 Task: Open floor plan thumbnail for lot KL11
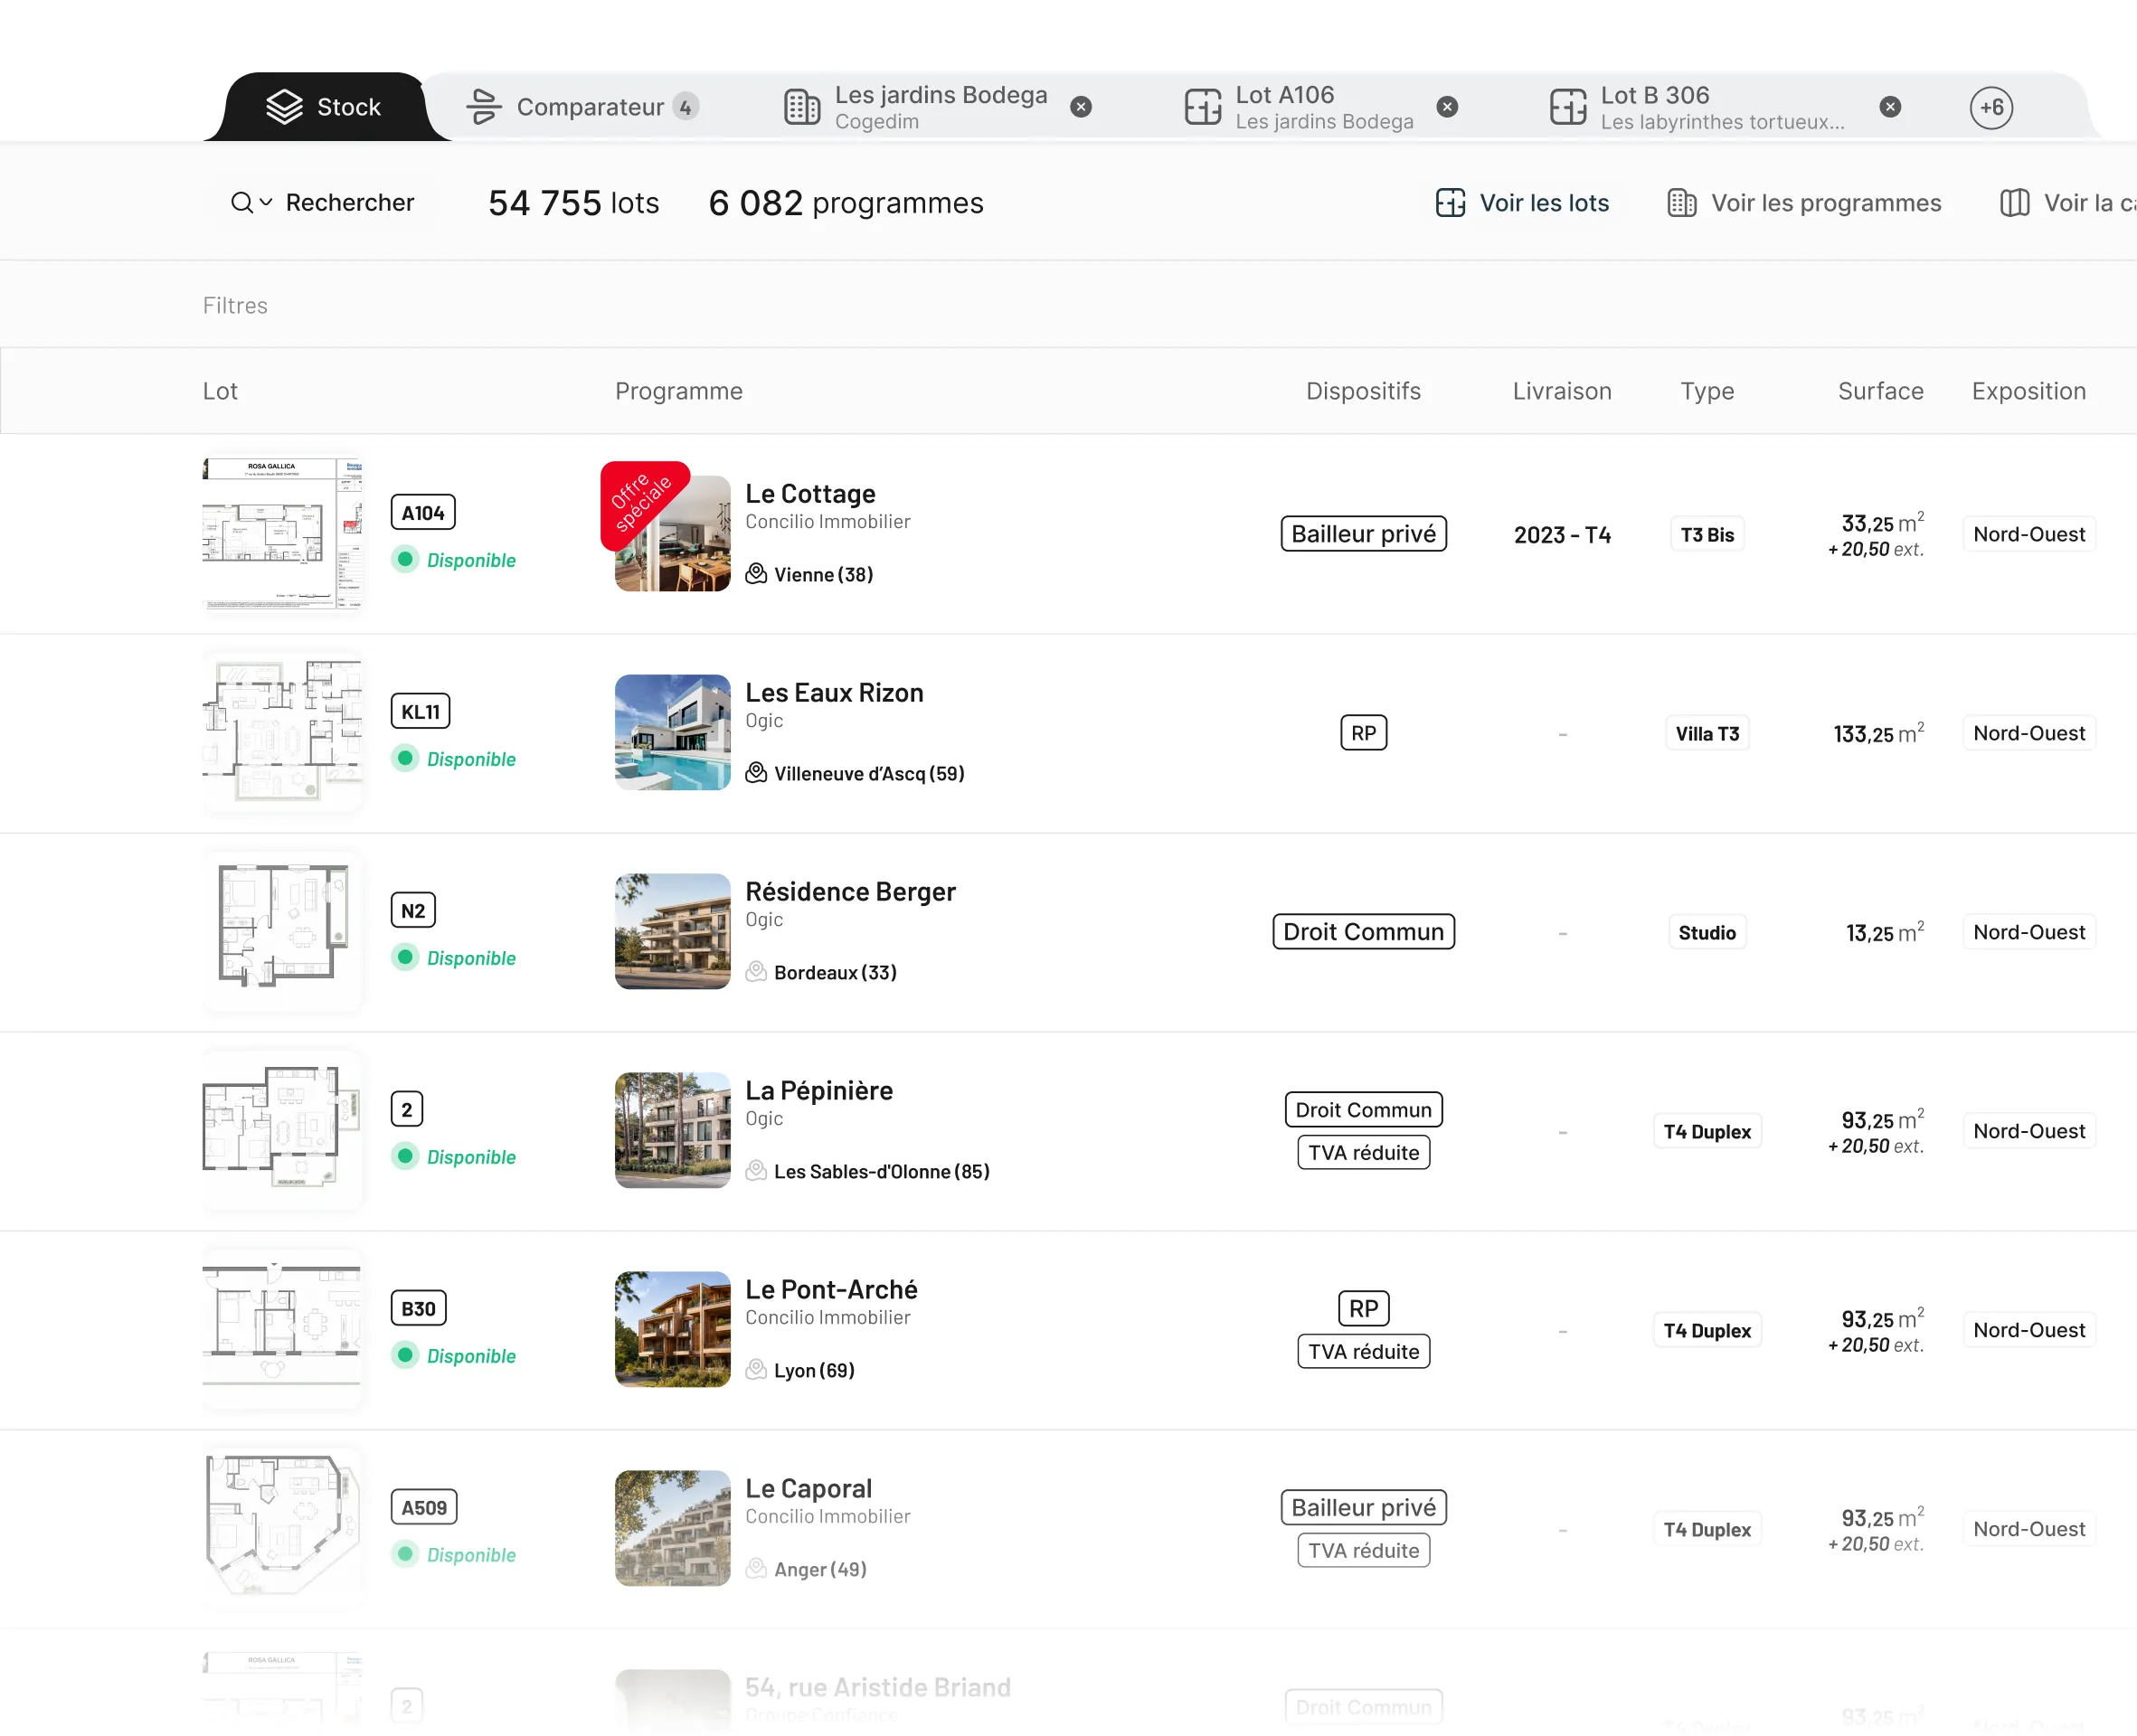(x=282, y=733)
